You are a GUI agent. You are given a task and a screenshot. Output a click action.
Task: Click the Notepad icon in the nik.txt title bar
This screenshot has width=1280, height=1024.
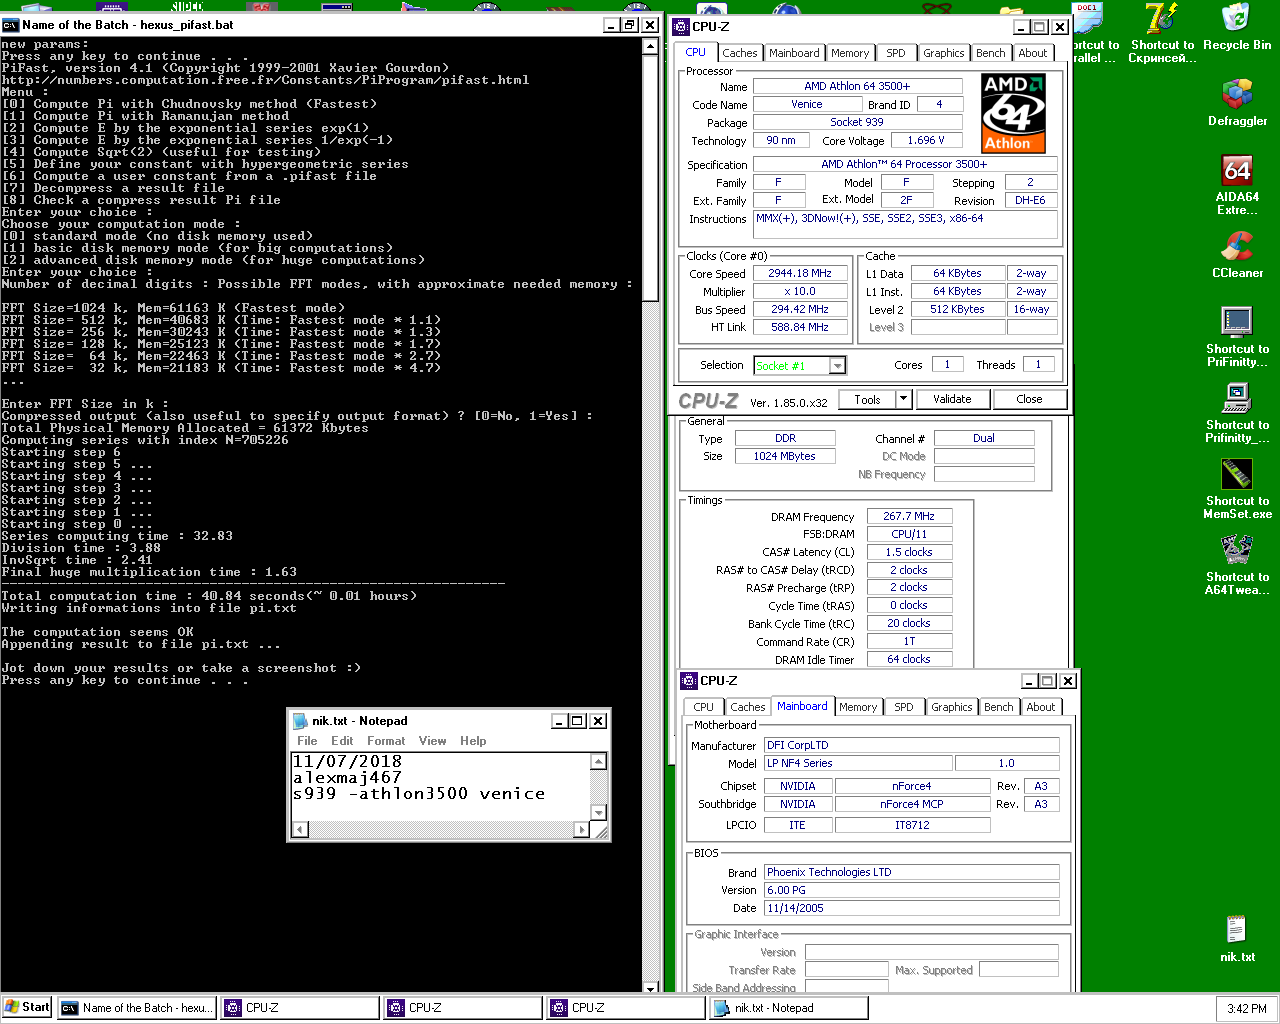coord(300,721)
